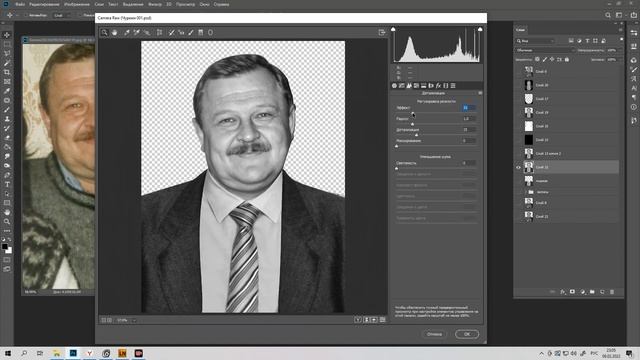Select the Camera Raw Hand tool
Image resolution: width=640 pixels, height=360 pixels.
[115, 33]
